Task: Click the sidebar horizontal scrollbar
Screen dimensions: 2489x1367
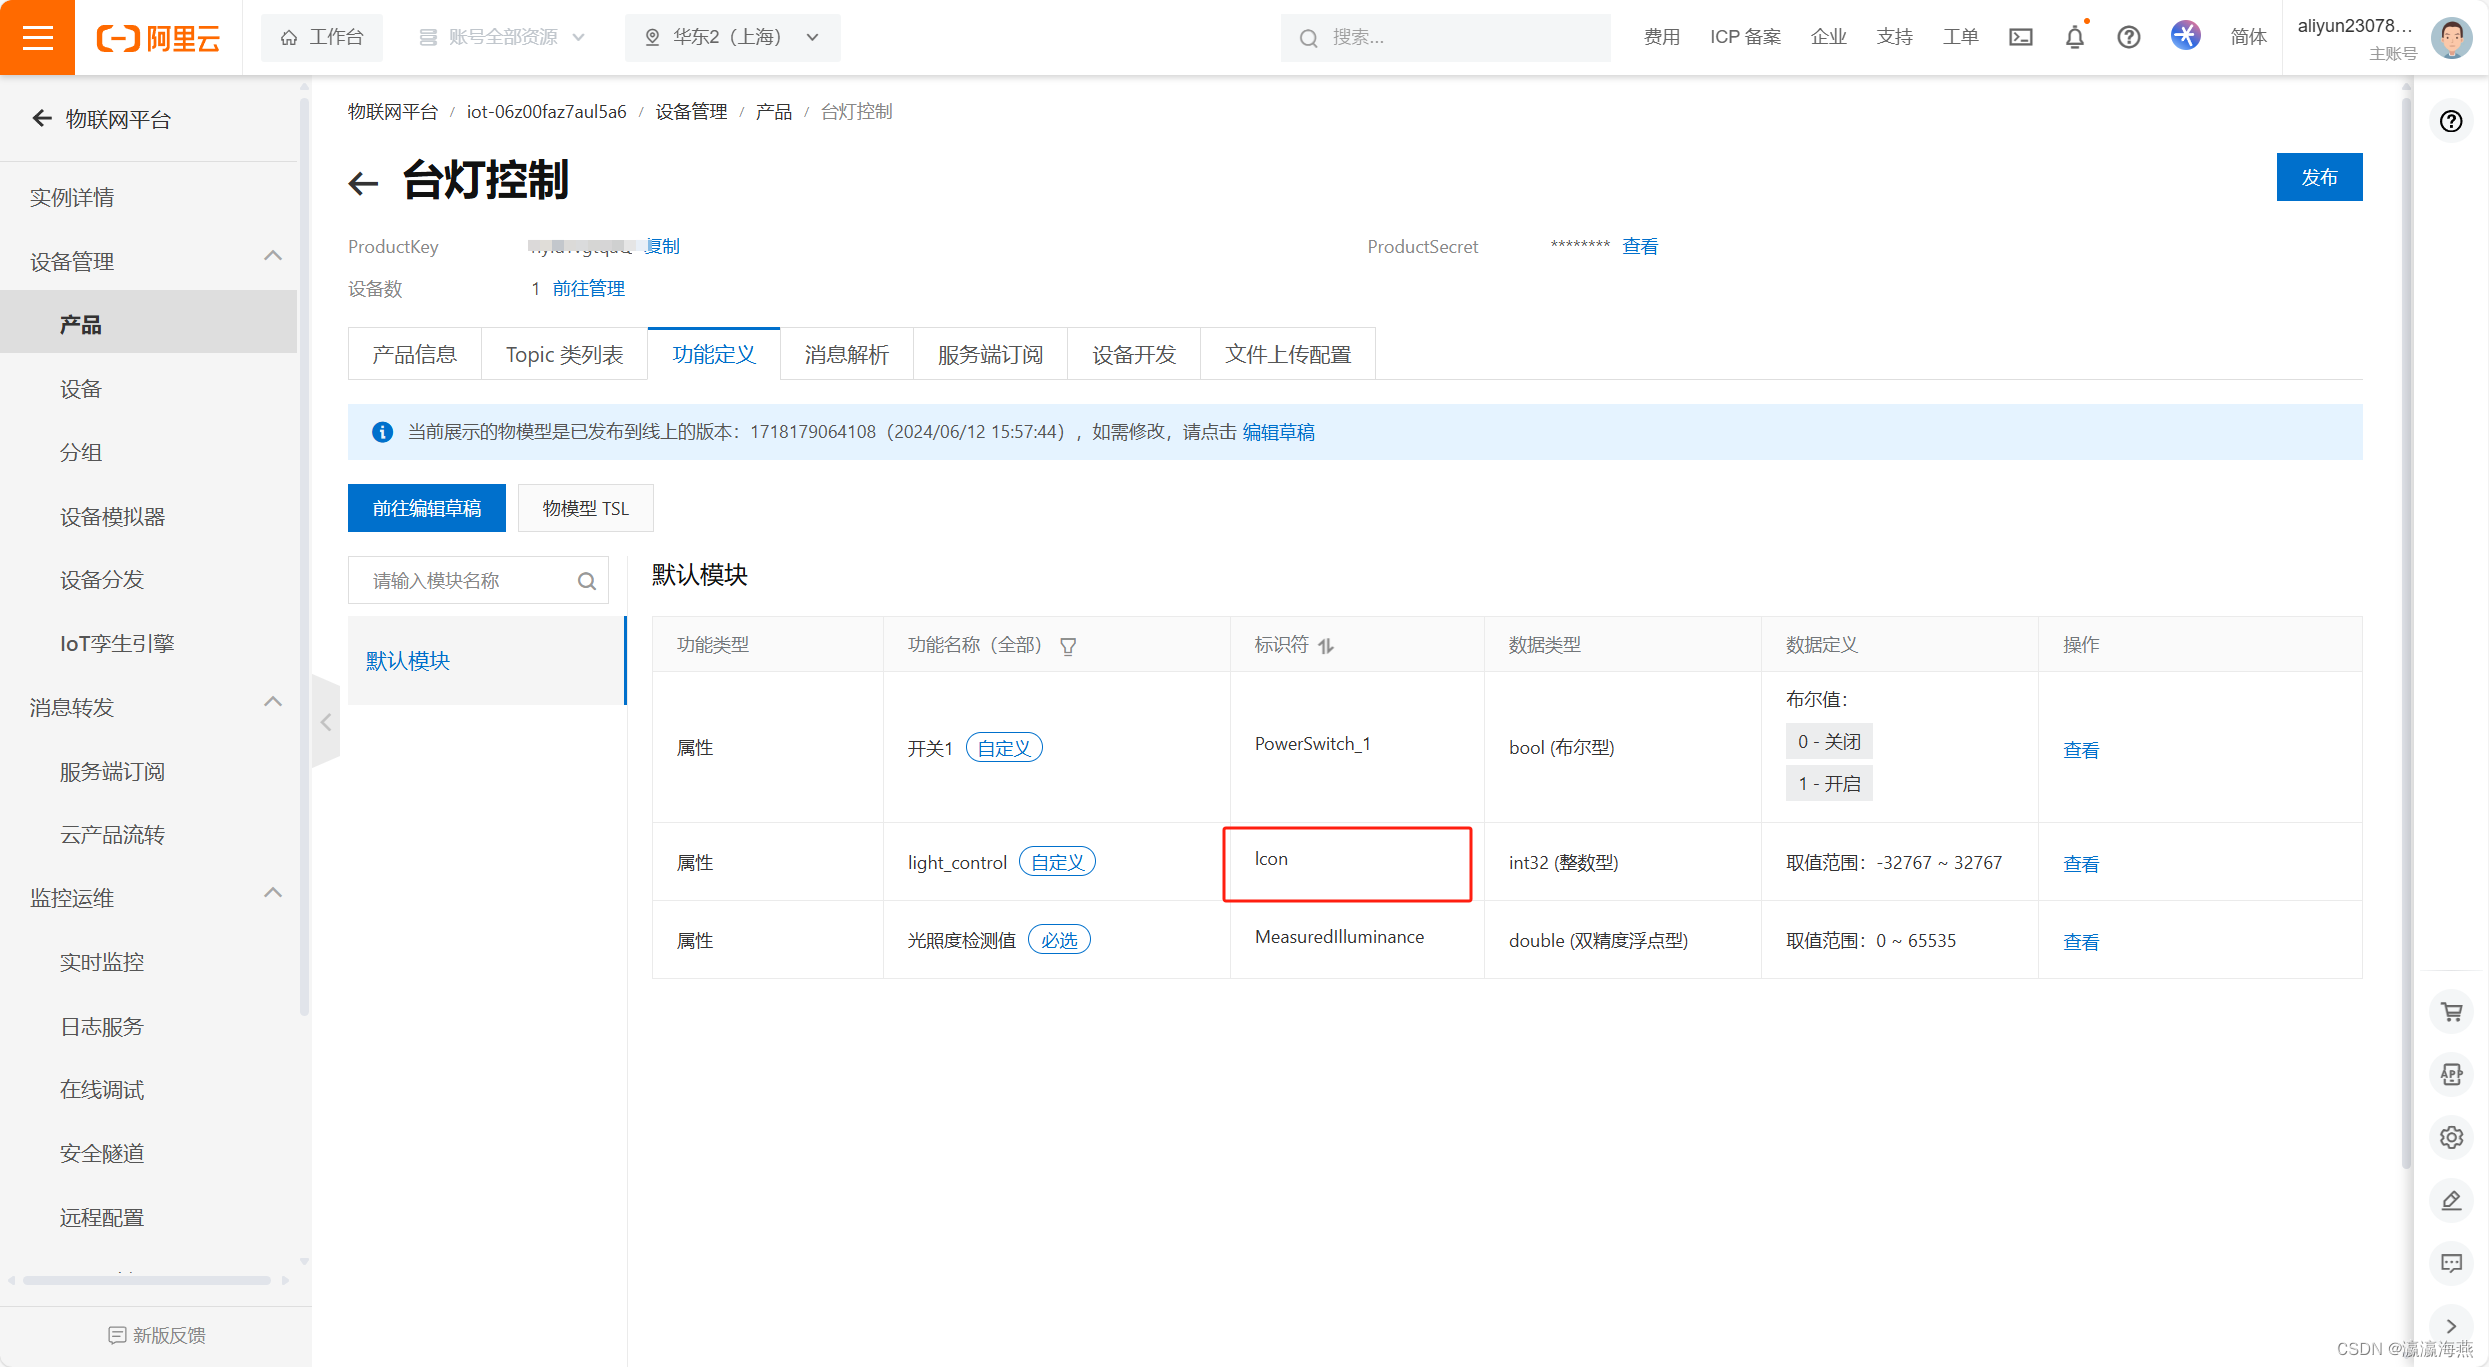Action: pyautogui.click(x=147, y=1280)
